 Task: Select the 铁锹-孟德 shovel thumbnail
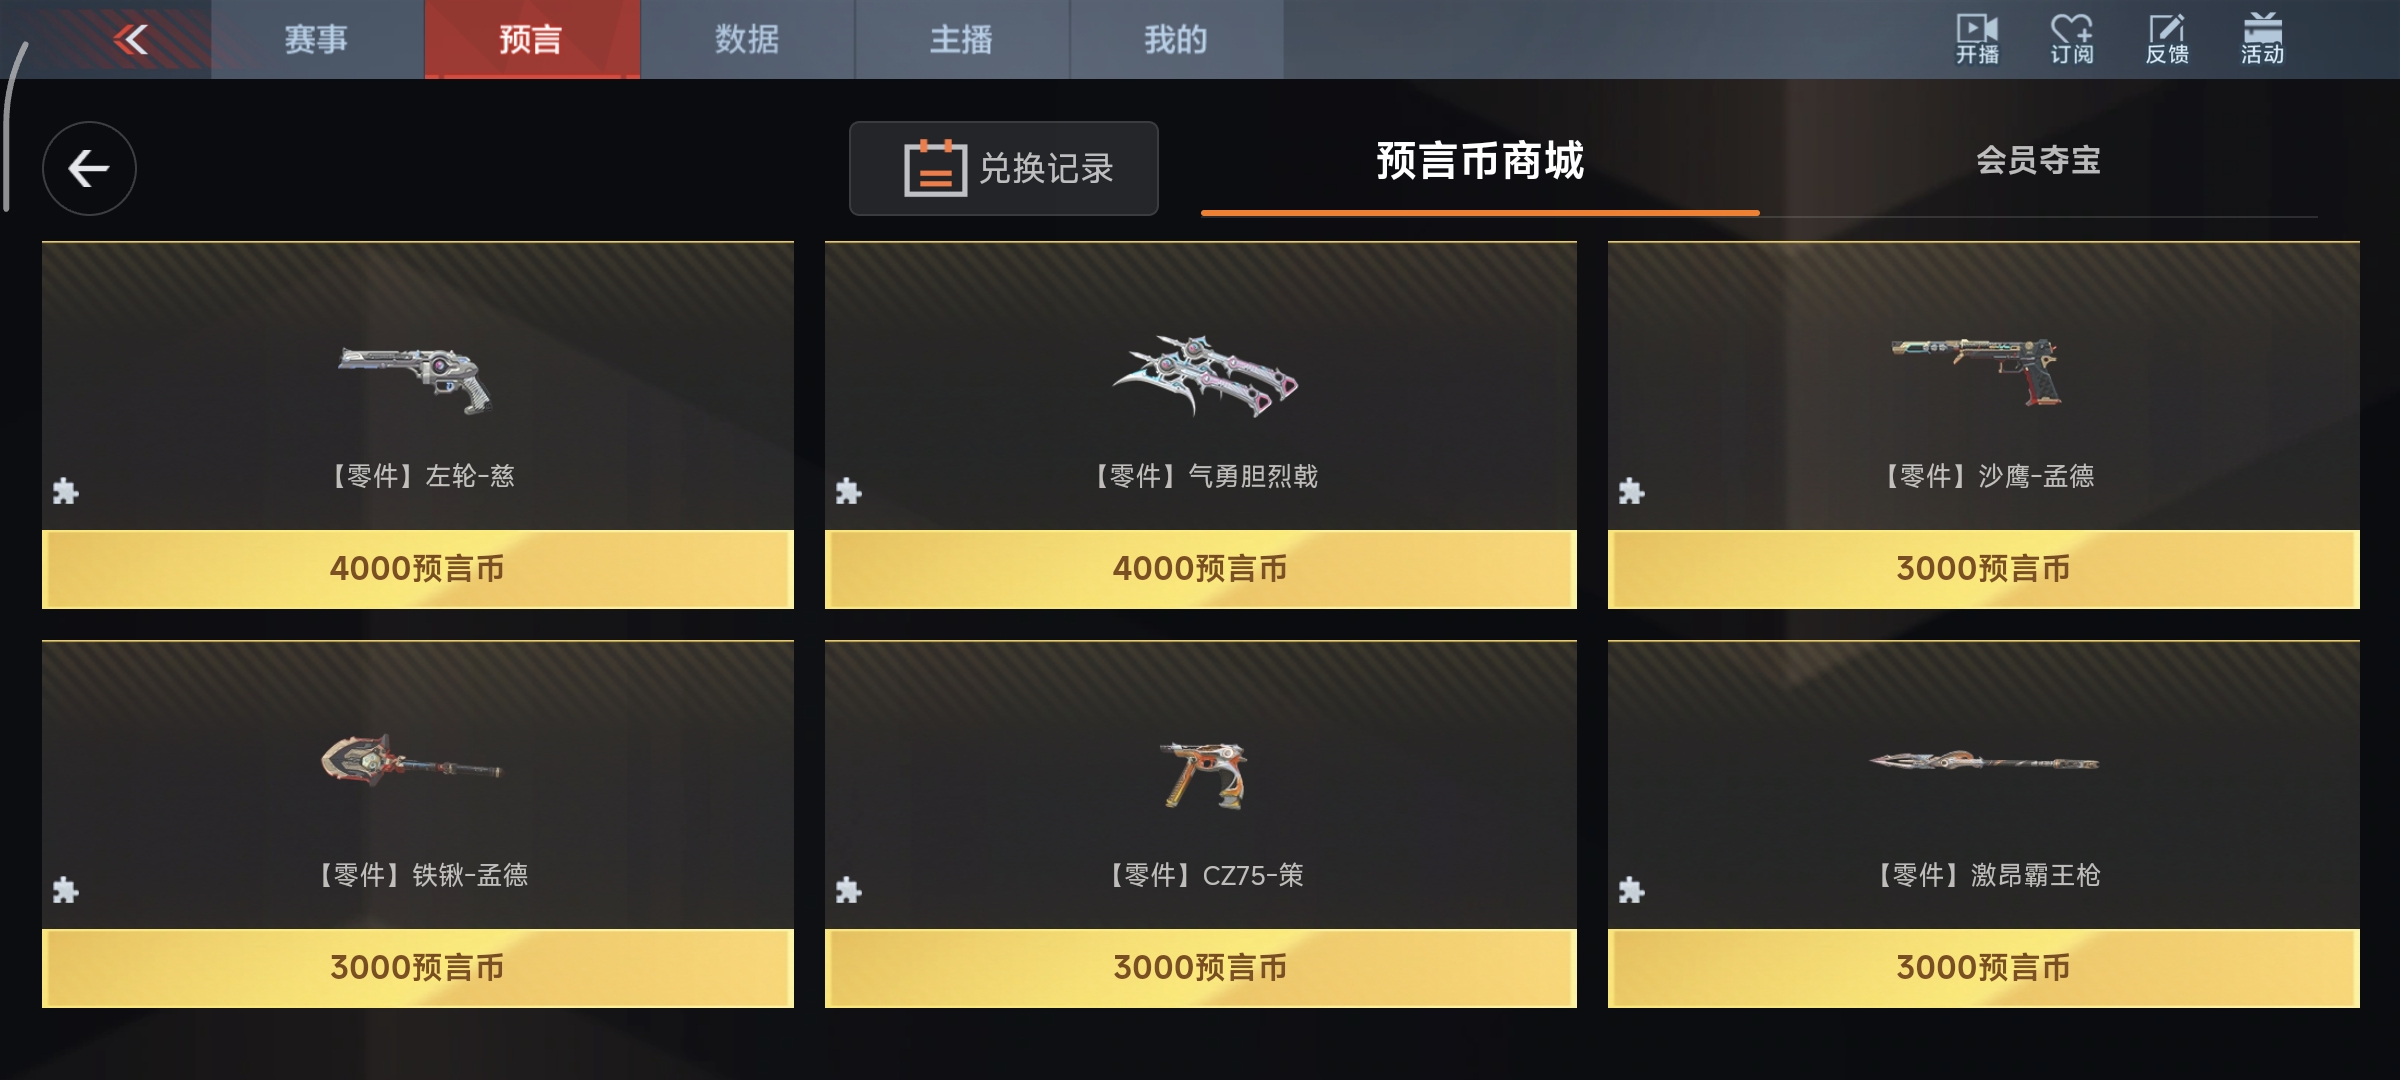click(411, 762)
